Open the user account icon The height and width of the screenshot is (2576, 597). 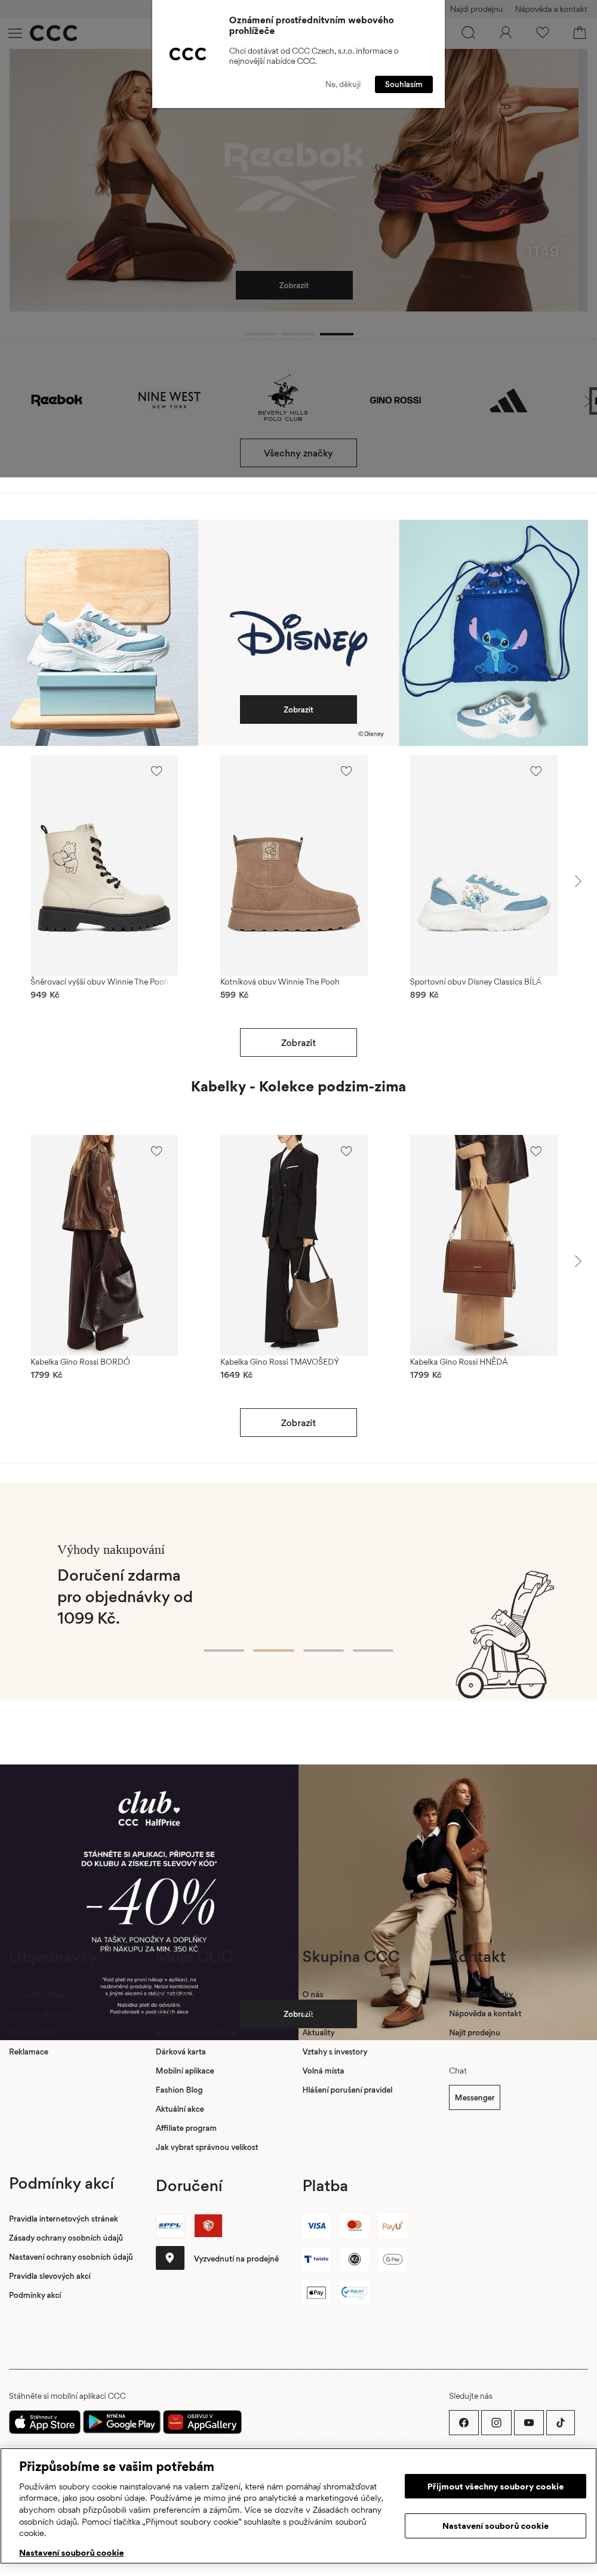pos(506,33)
